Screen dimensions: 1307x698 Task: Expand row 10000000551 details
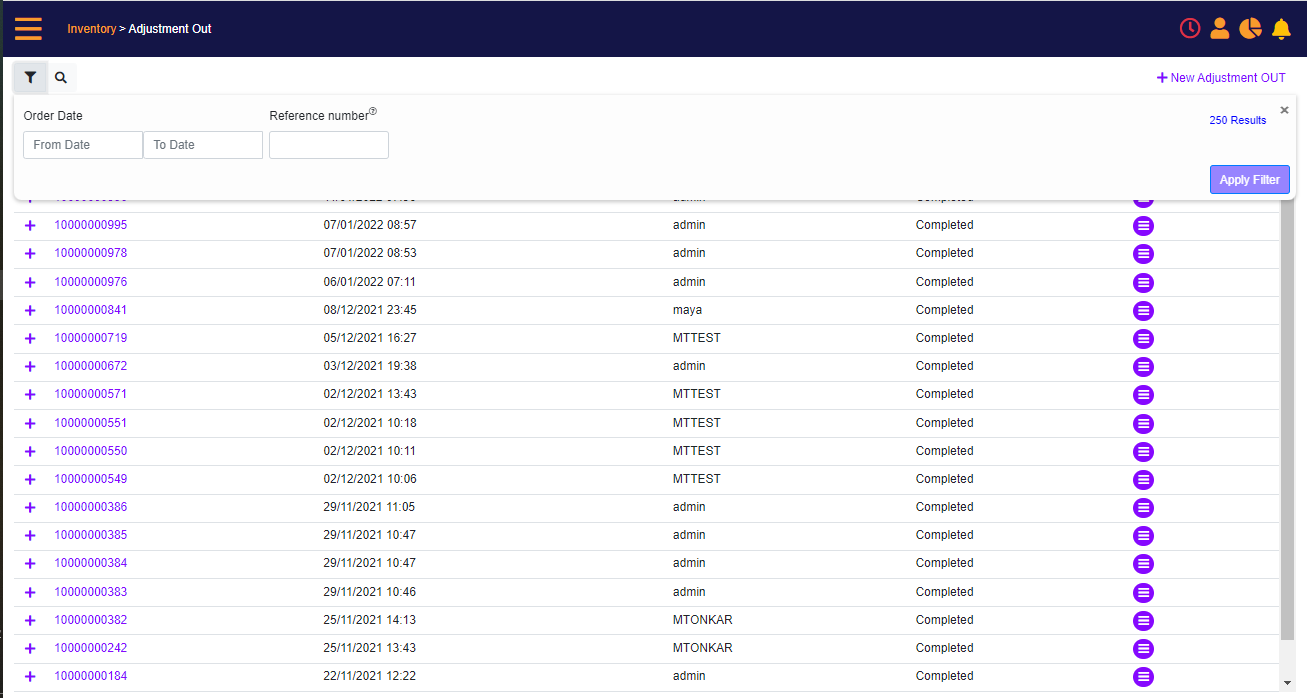29,423
